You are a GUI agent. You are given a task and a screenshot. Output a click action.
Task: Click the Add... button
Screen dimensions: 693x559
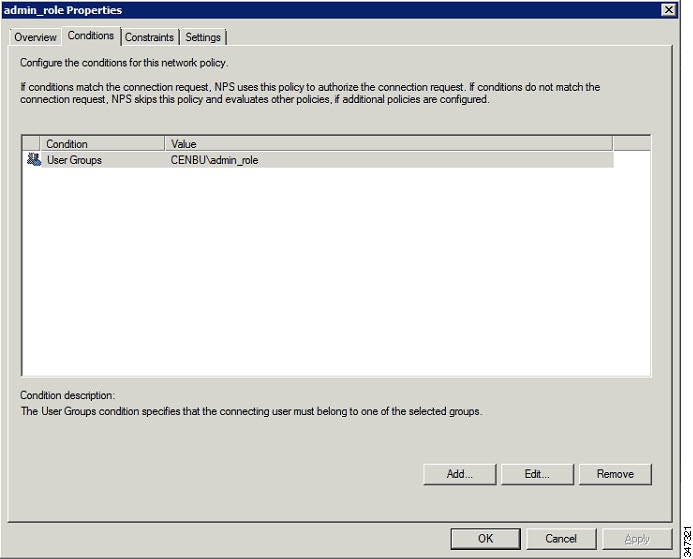[x=460, y=474]
